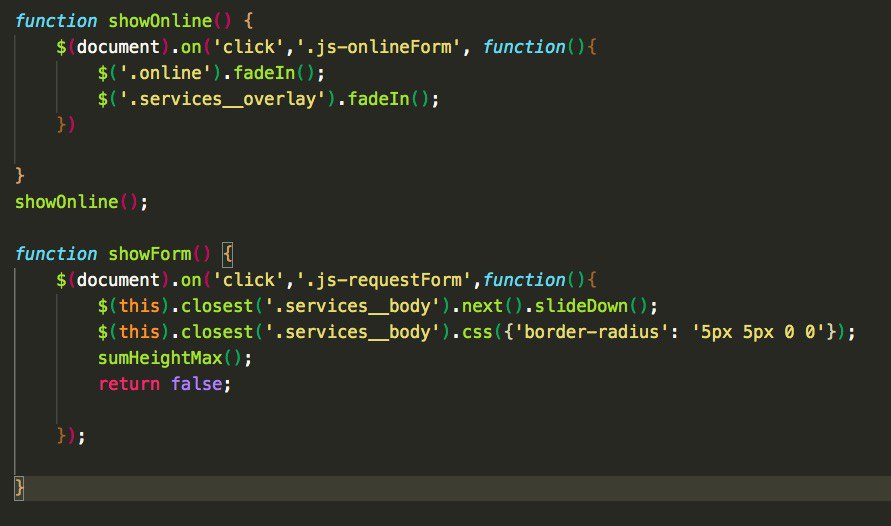
Task: Click the 'showForm' name in the function declaration
Action: pos(150,254)
